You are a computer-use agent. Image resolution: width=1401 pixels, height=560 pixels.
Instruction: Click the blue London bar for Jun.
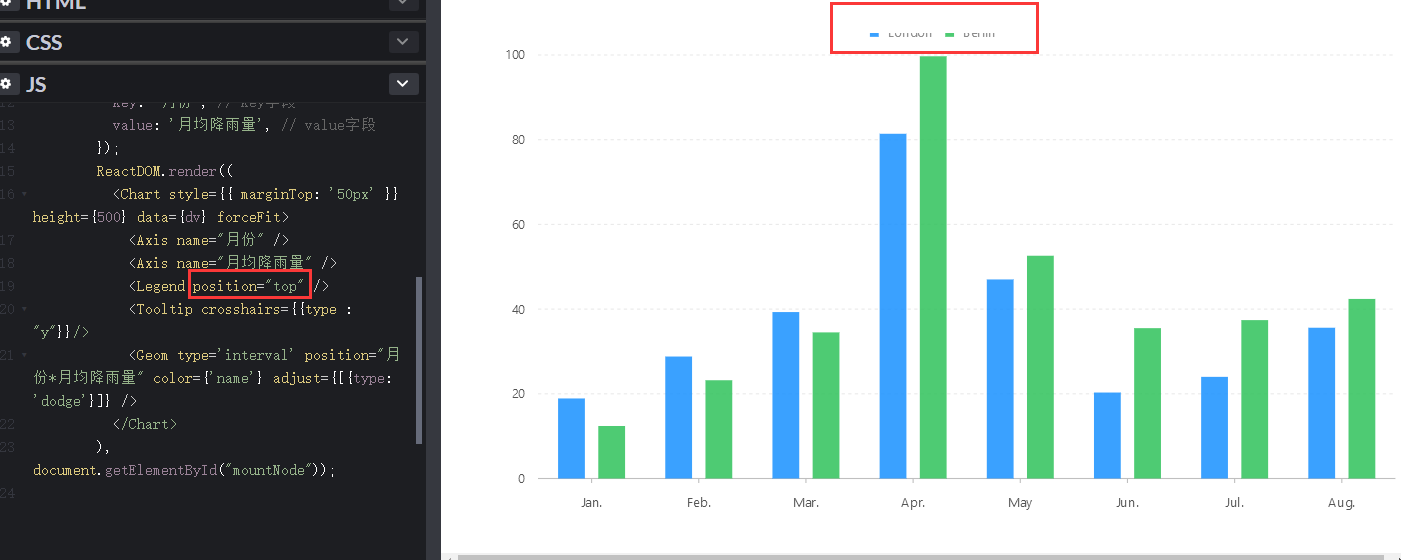(1107, 435)
